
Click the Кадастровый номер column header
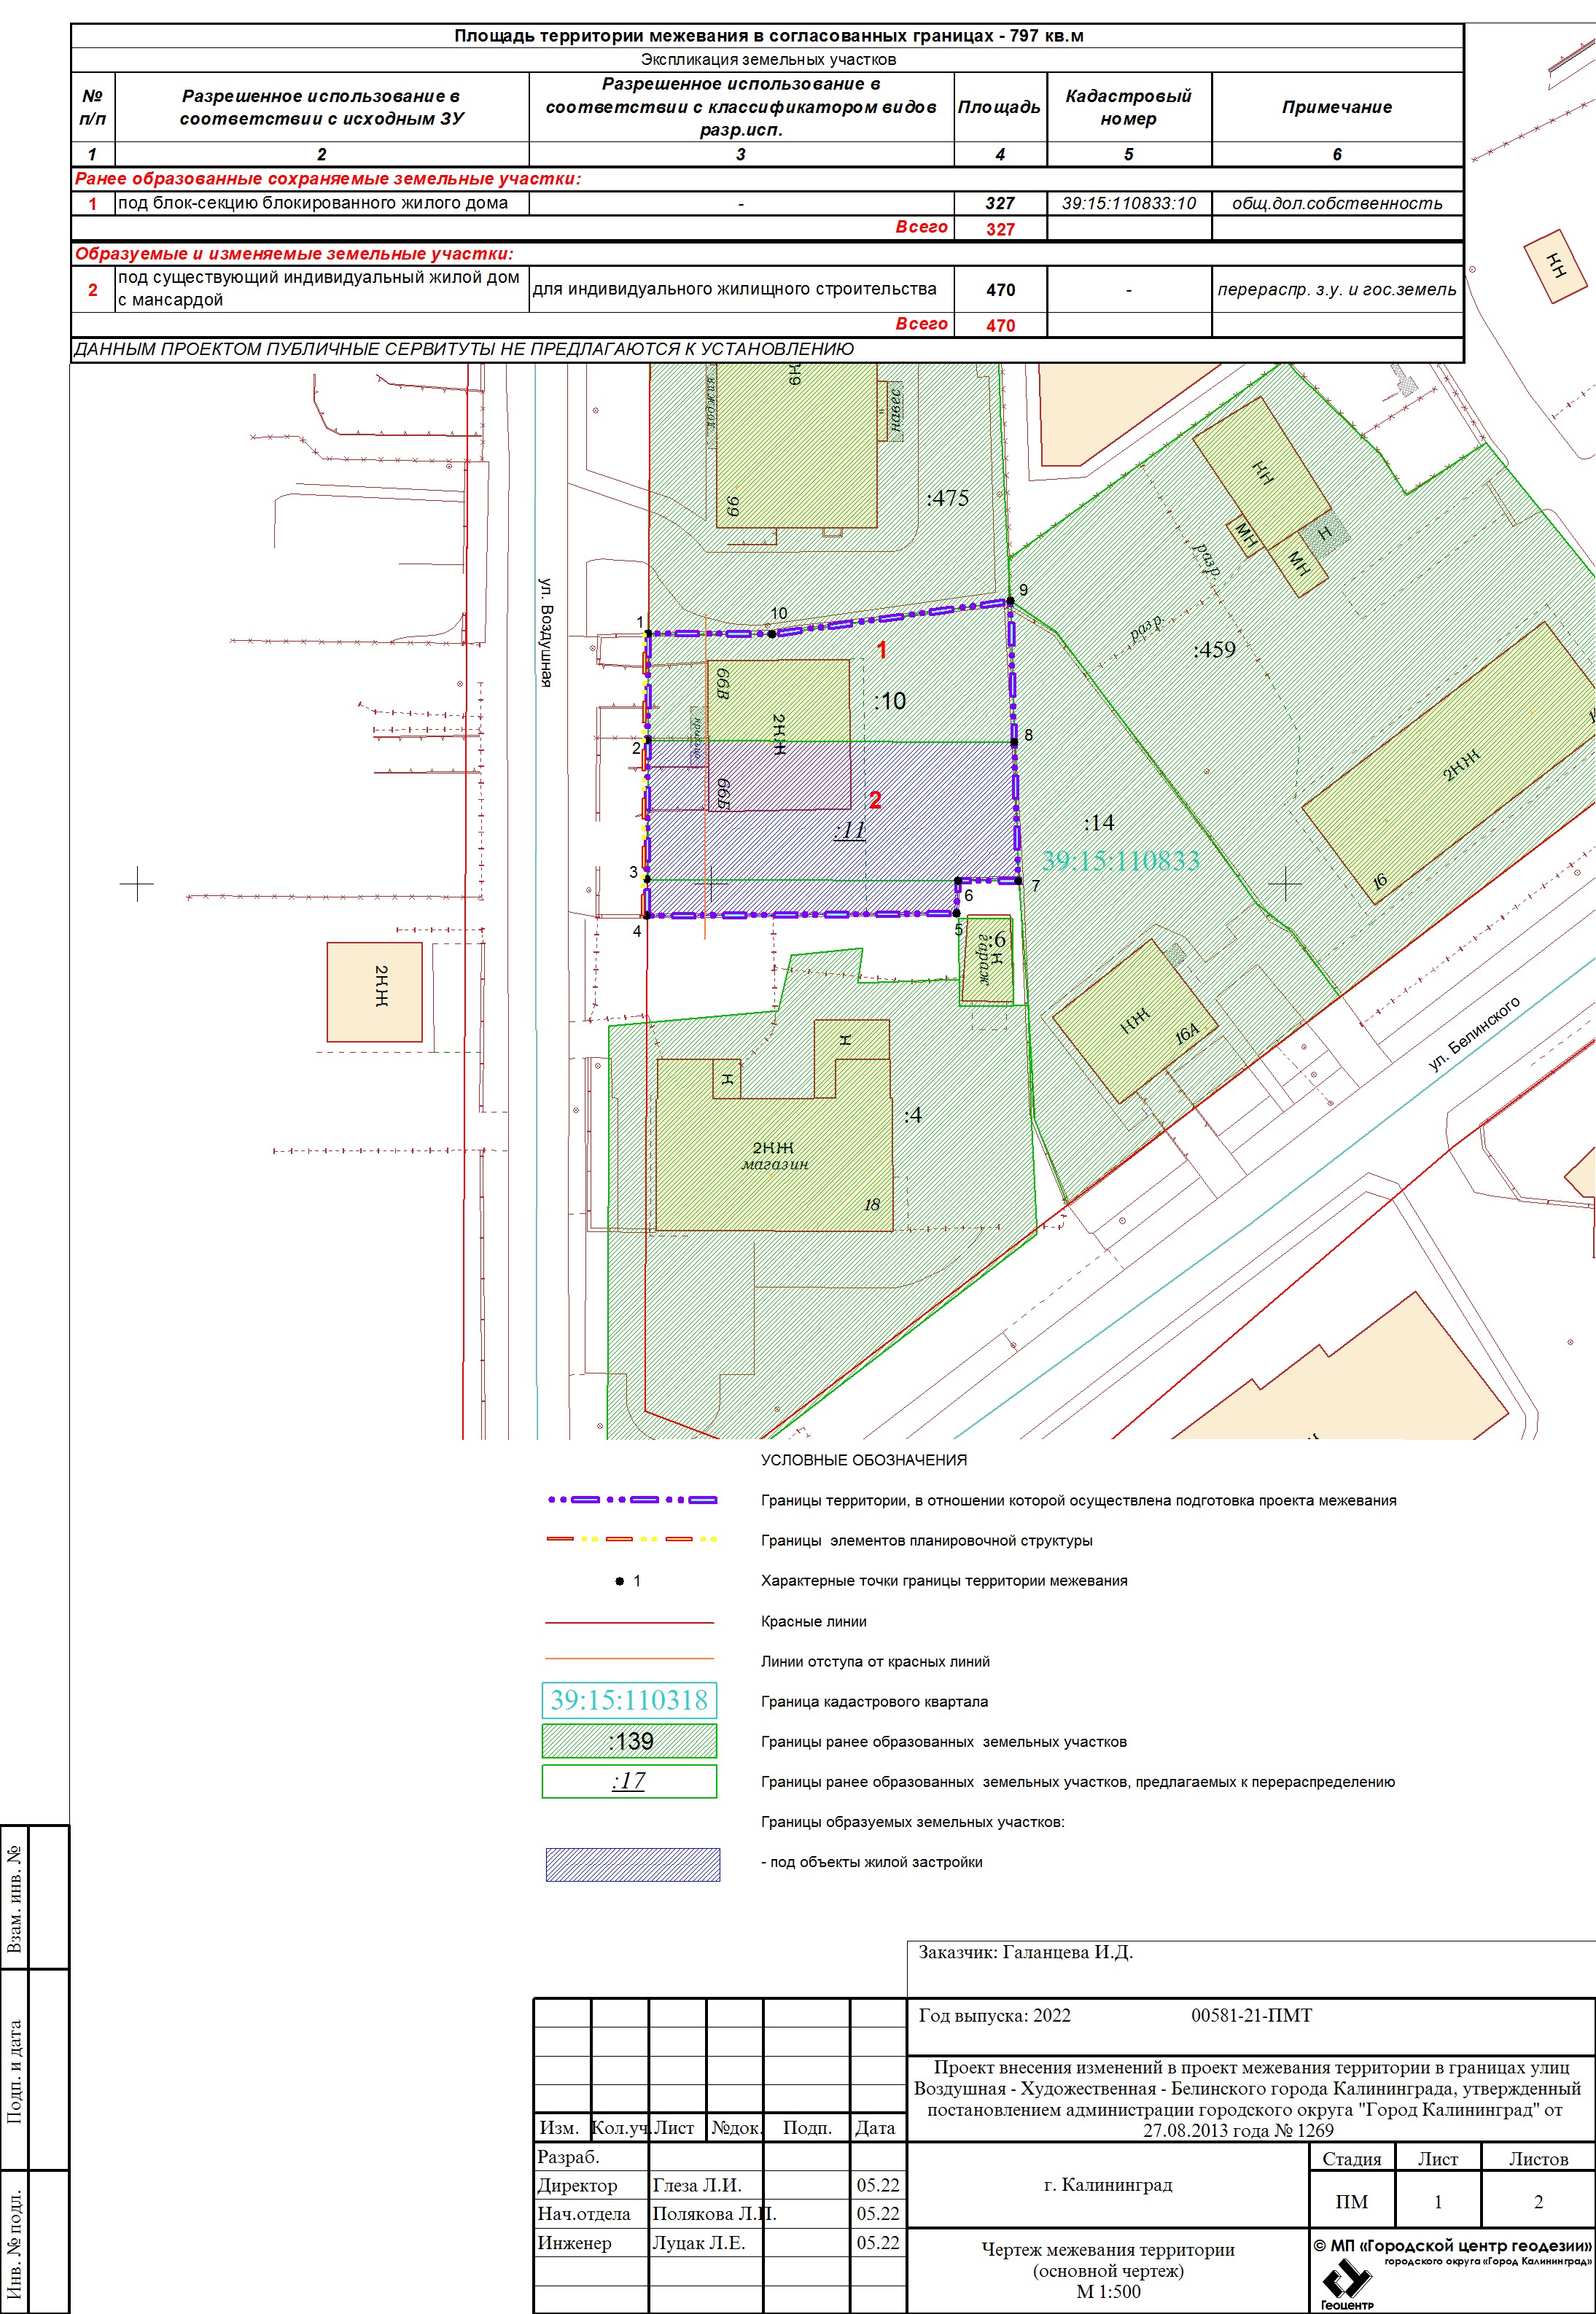tap(1128, 107)
